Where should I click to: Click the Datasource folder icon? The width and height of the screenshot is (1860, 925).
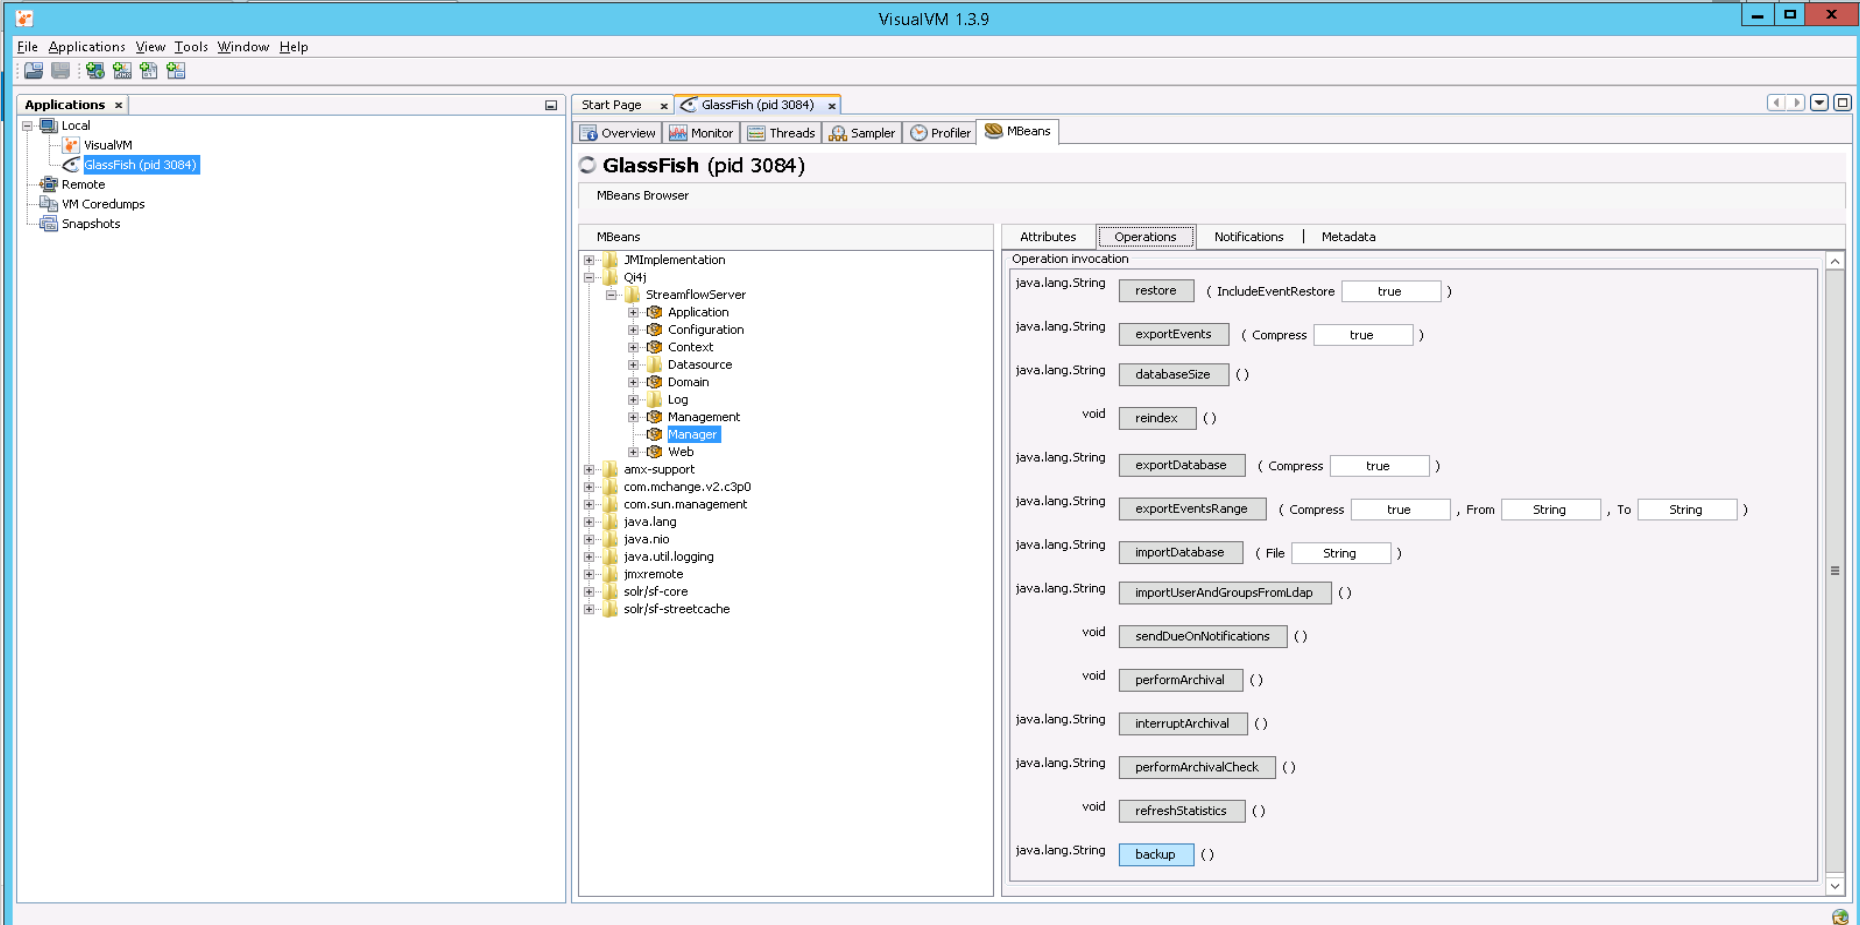point(654,364)
